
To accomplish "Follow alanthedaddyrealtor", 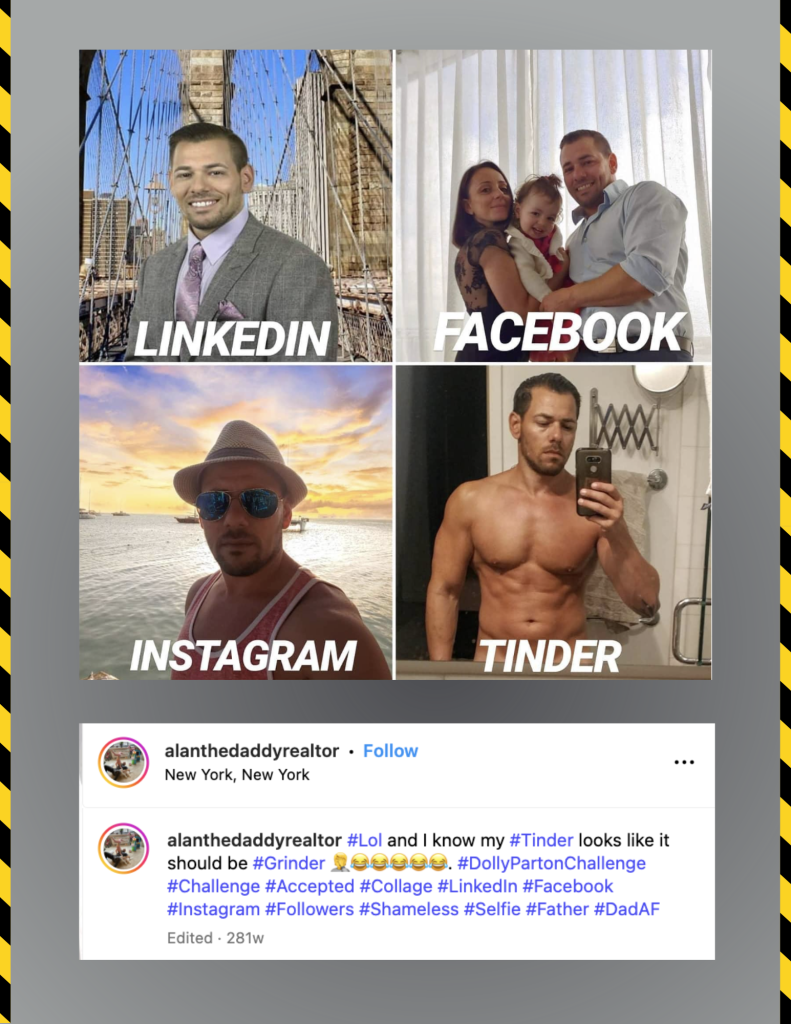I will tap(390, 751).
